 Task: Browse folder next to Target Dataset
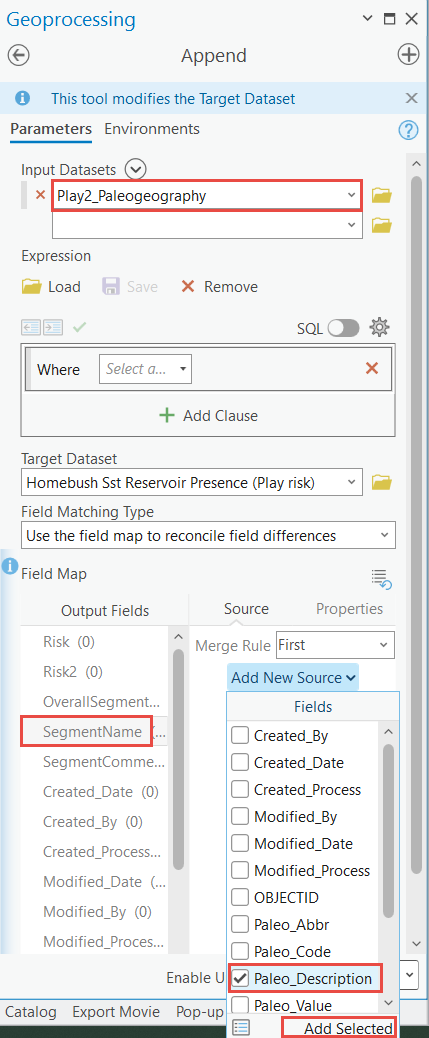click(x=382, y=483)
